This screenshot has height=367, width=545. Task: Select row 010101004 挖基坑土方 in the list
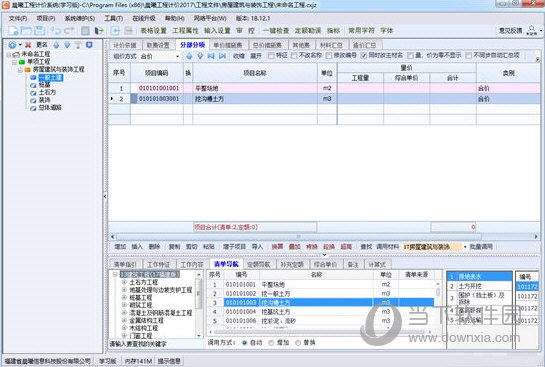pyautogui.click(x=320, y=312)
